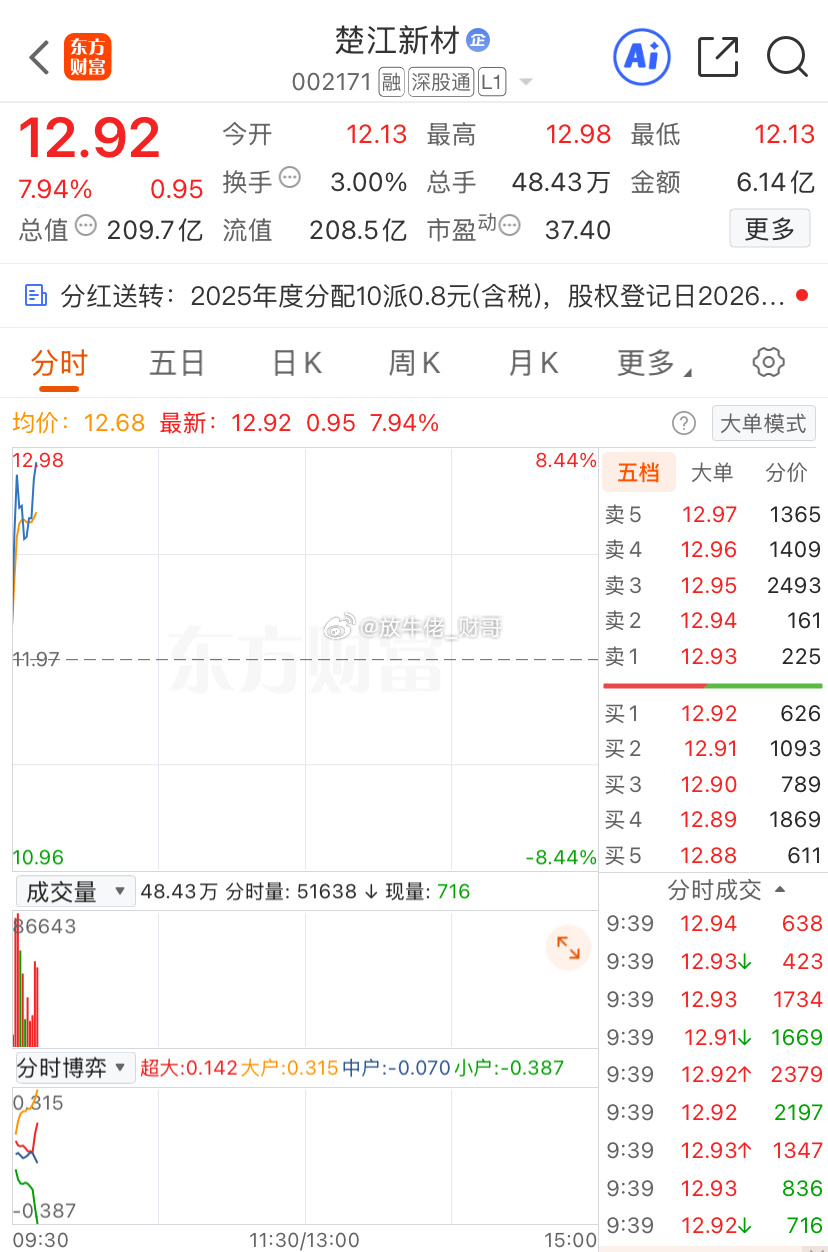Screen dimensions: 828x1252
Task: Collapse the 分时成交 list header
Action: (x=725, y=889)
